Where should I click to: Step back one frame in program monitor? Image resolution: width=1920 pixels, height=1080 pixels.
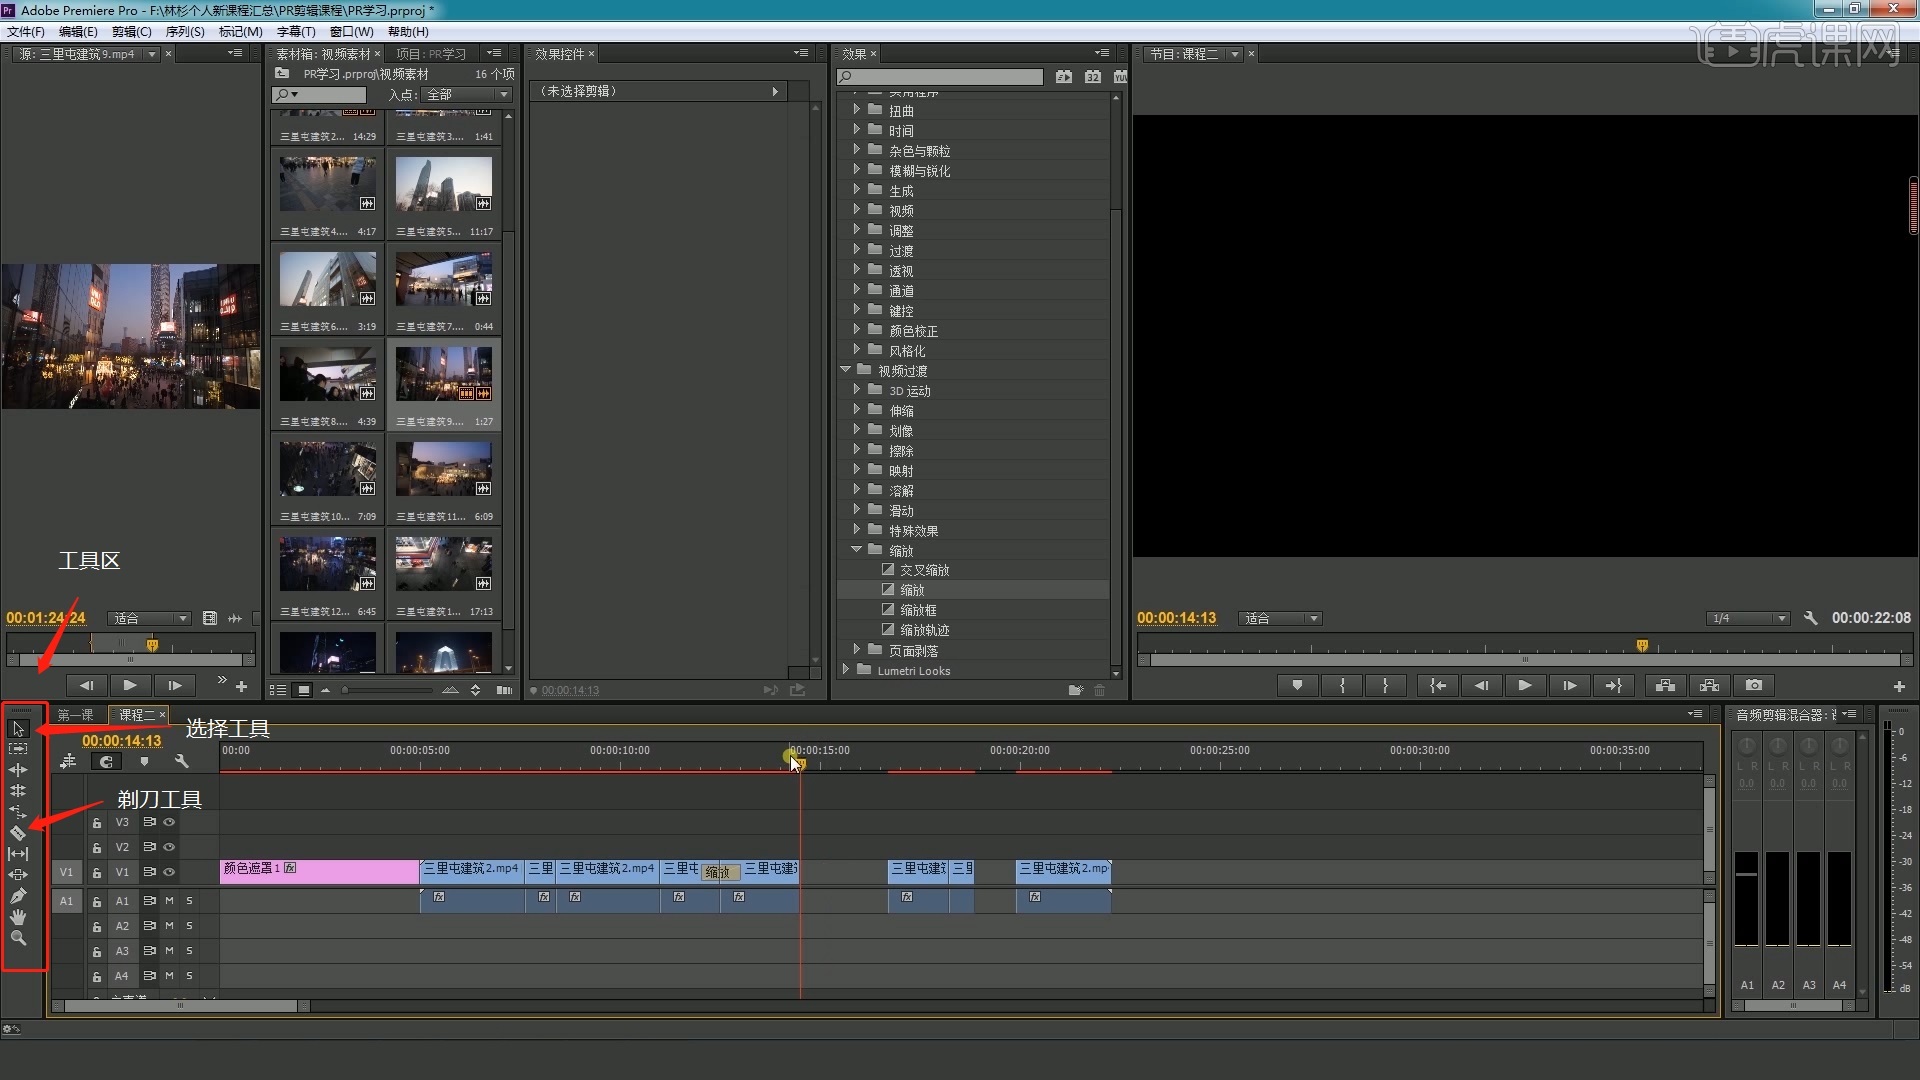pyautogui.click(x=1481, y=685)
